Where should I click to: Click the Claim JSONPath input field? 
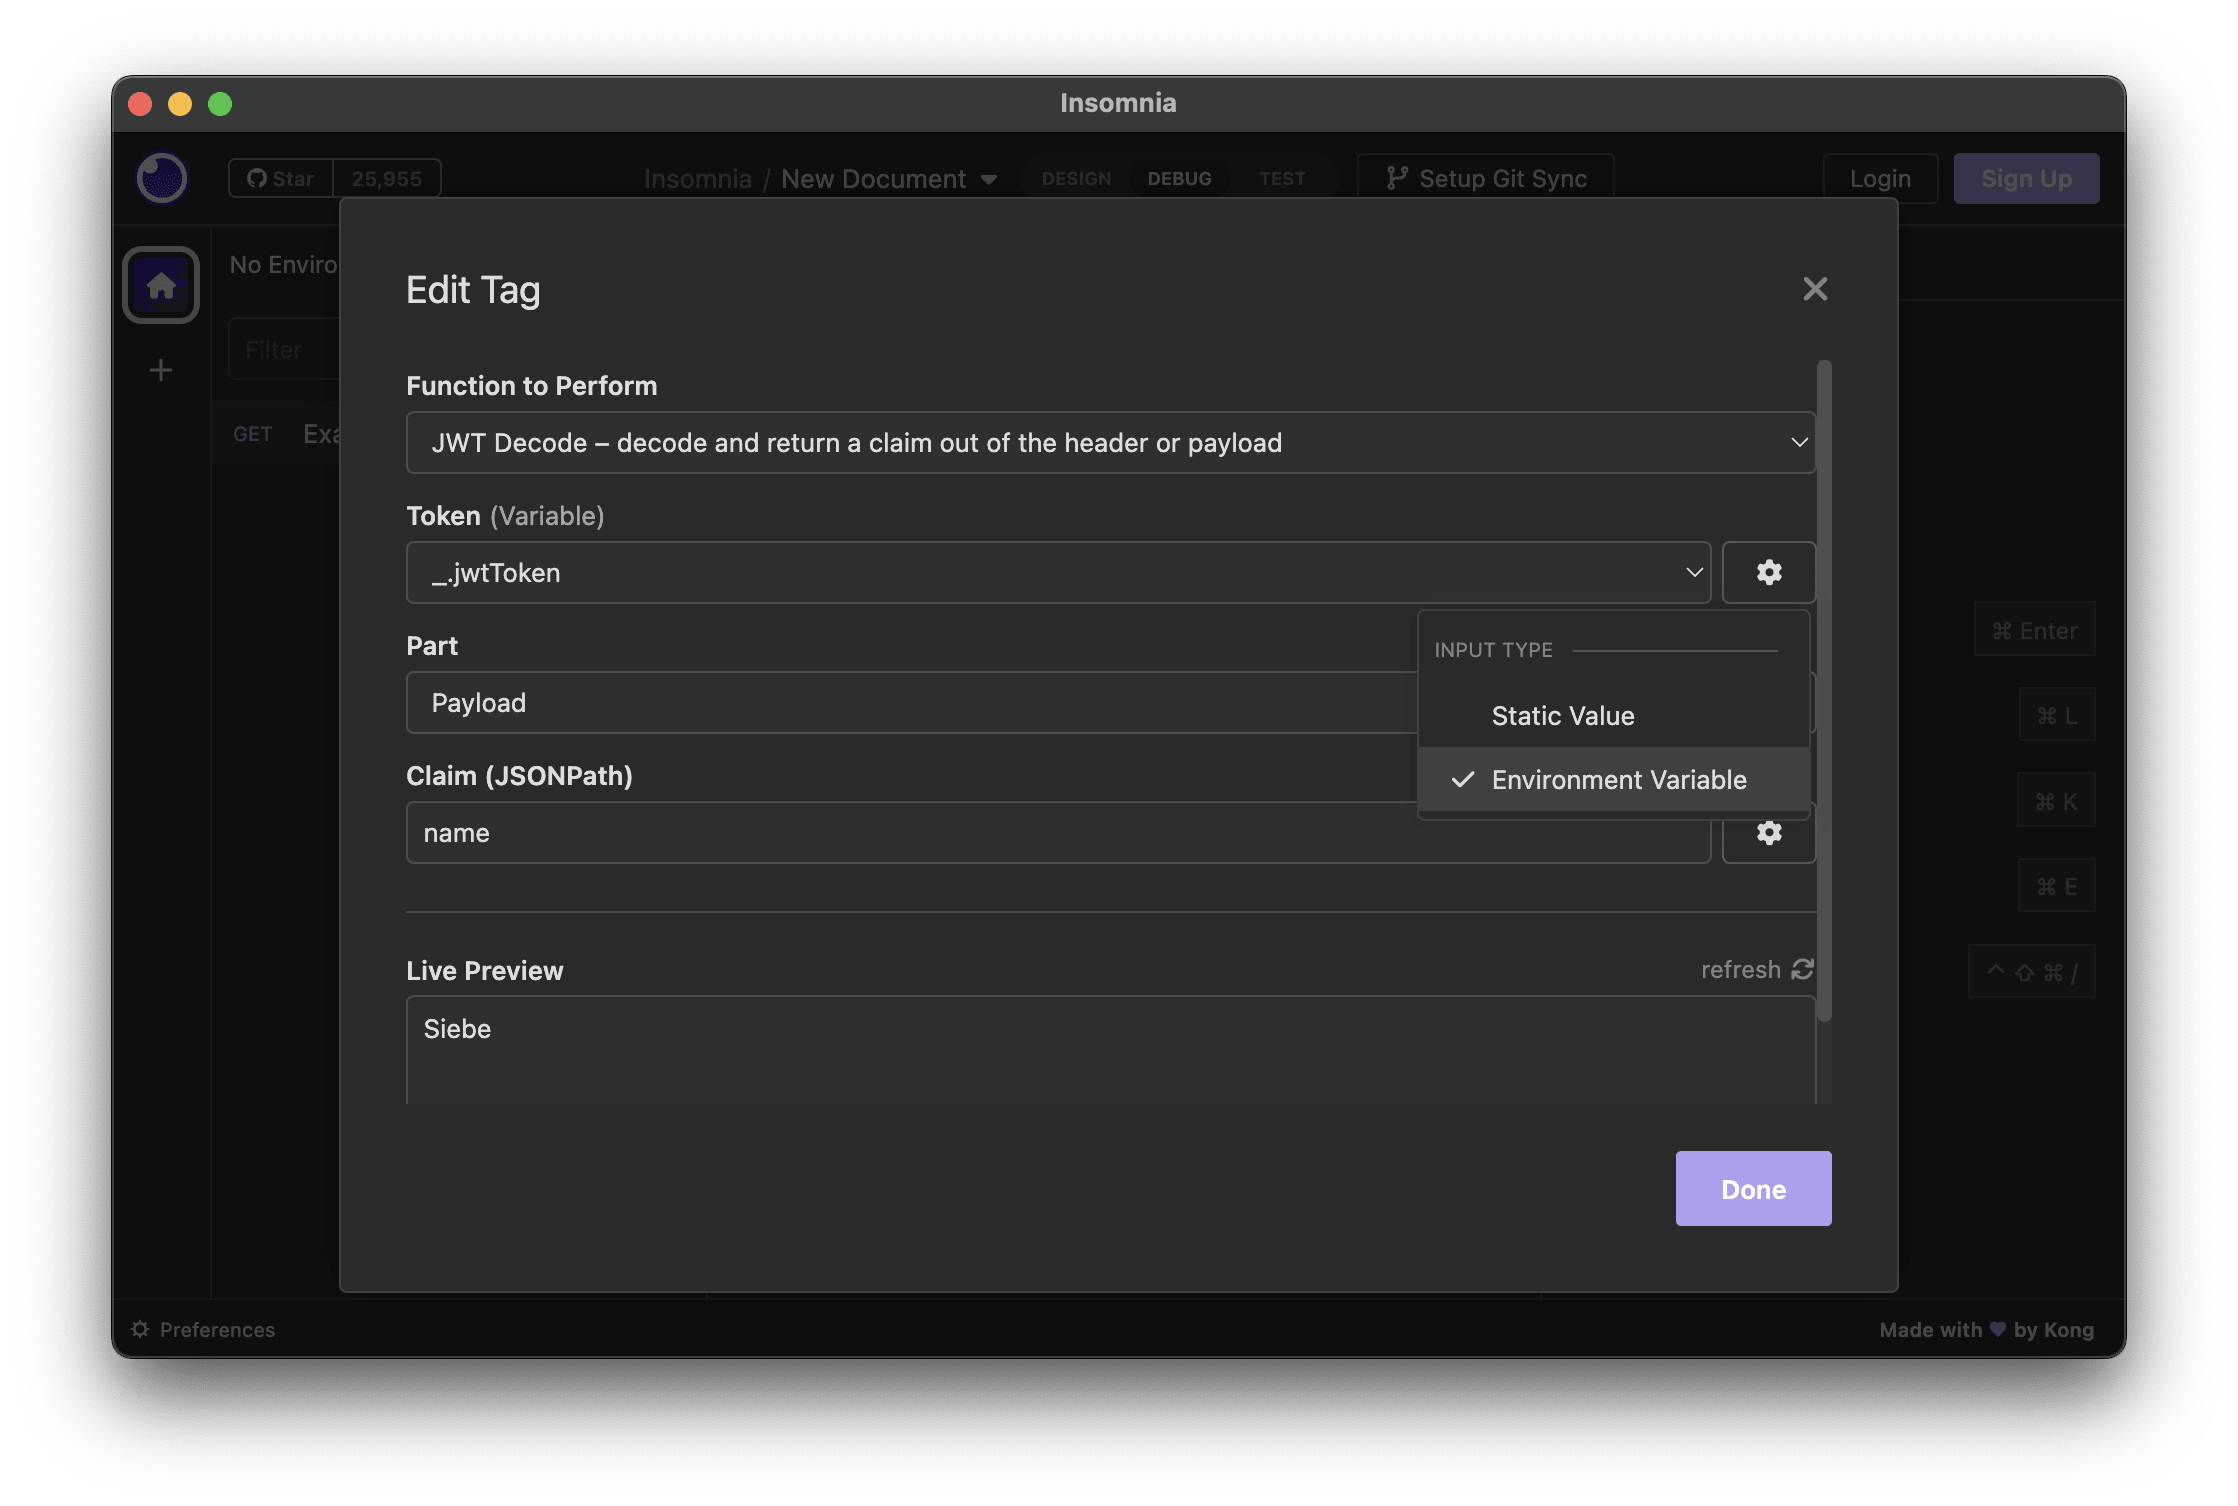[x=1057, y=832]
